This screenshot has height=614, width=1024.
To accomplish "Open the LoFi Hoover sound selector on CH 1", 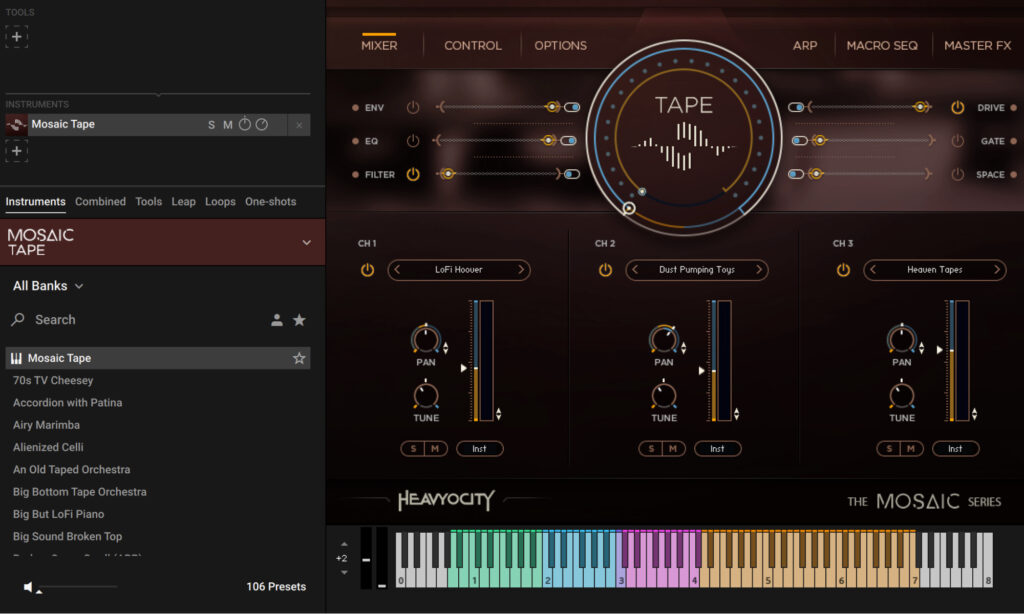I will 458,269.
